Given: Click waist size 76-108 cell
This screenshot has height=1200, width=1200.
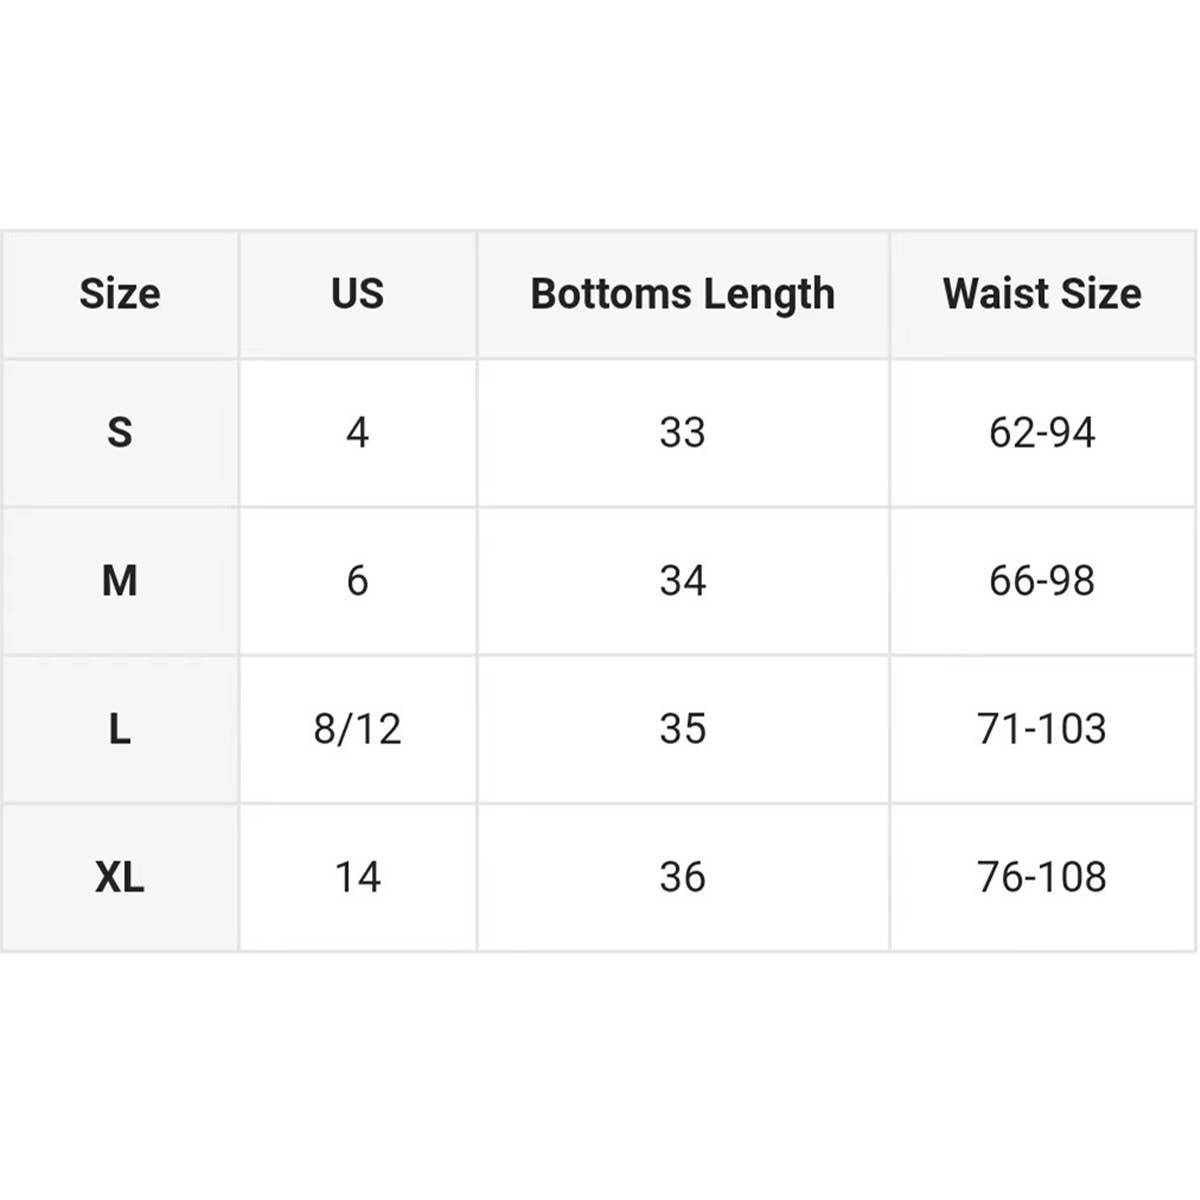Looking at the screenshot, I should click(x=1042, y=877).
